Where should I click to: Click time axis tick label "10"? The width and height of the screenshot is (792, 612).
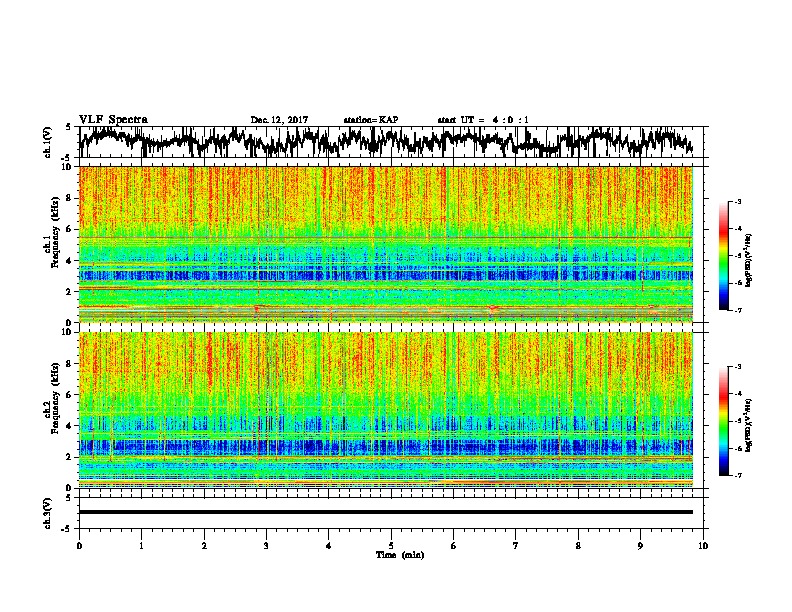pyautogui.click(x=703, y=546)
